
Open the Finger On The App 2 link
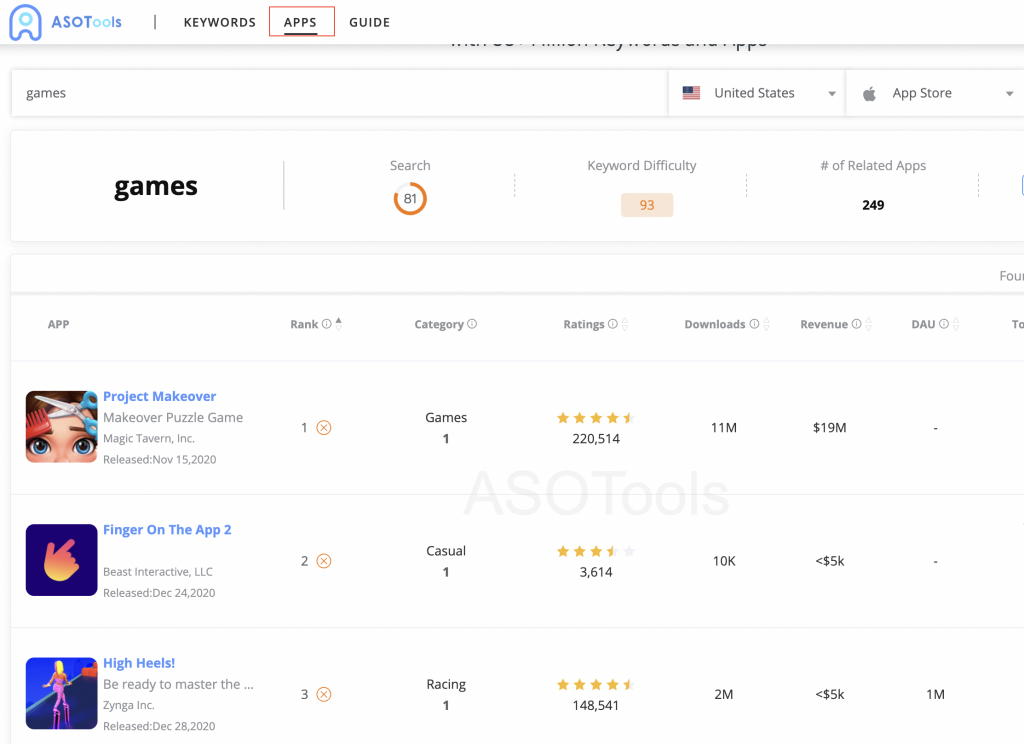coord(167,530)
